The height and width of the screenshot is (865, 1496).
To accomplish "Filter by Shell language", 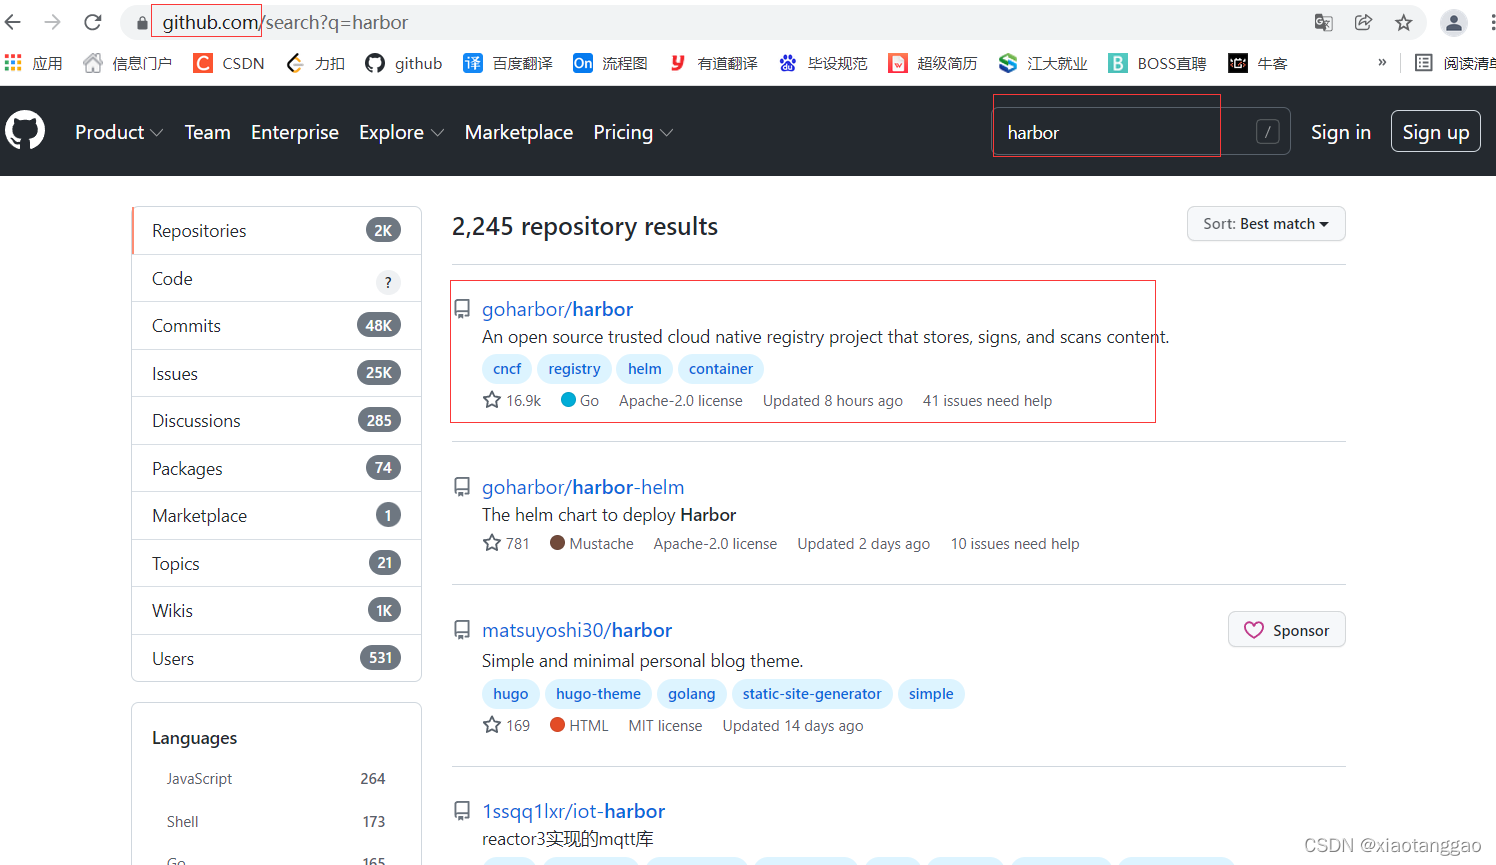I will point(276,822).
